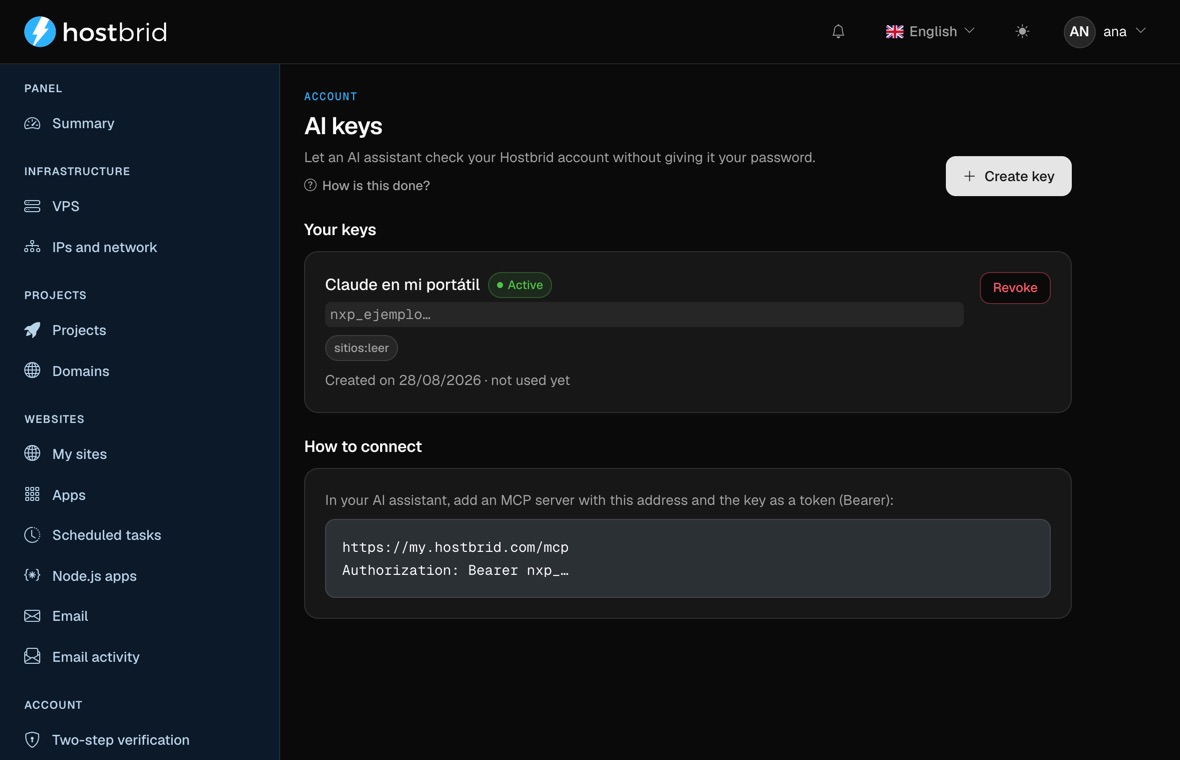The image size is (1180, 760).
Task: Click the Created on 28/08/2026 text
Action: (x=403, y=380)
